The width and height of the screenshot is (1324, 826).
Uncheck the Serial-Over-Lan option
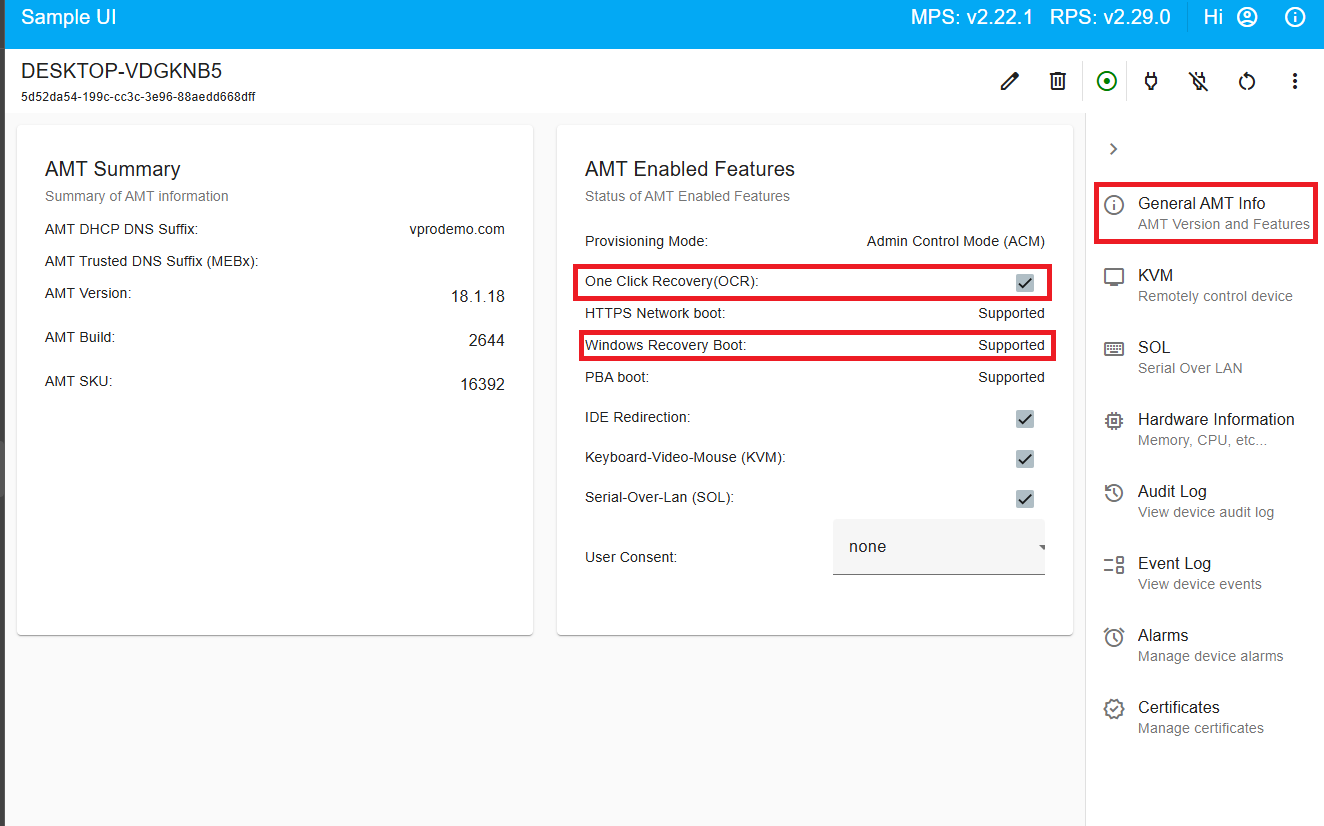point(1024,498)
